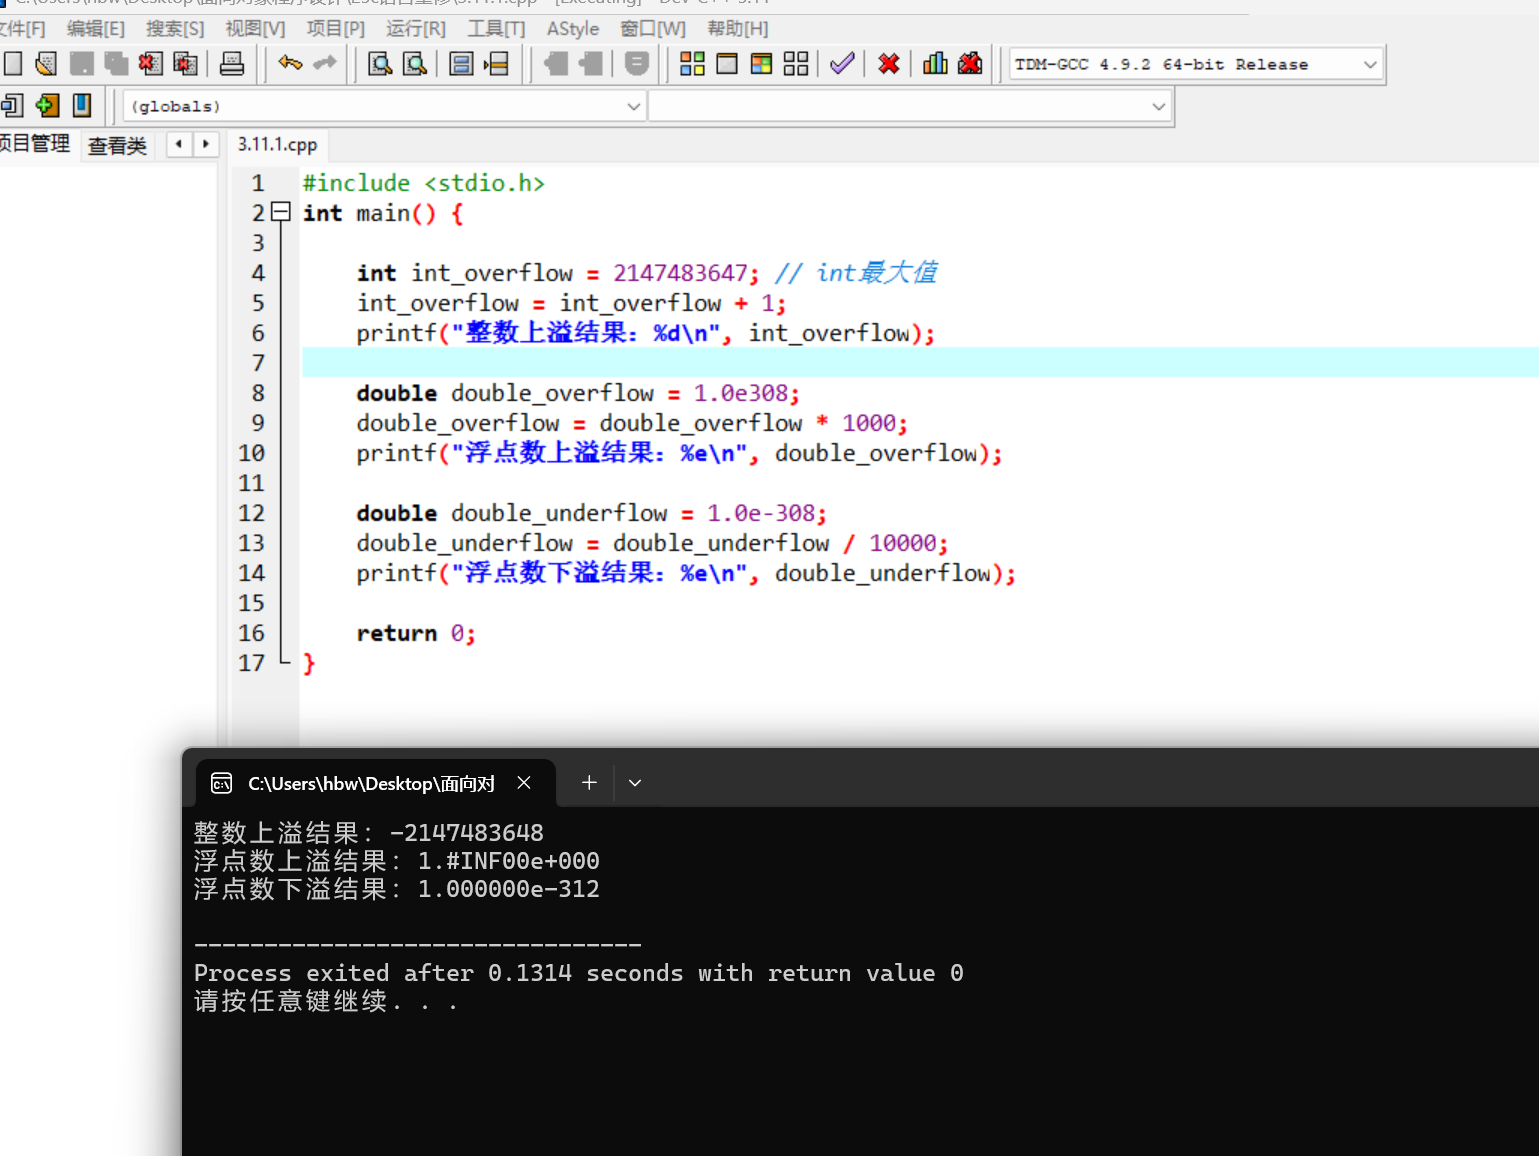Click the Redo arrow icon

(x=325, y=64)
